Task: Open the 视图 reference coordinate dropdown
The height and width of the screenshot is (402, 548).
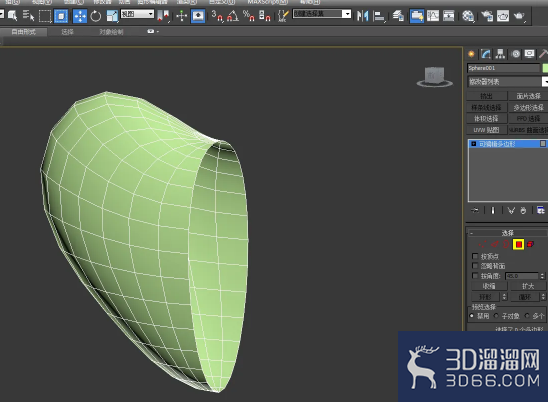Action: point(137,14)
